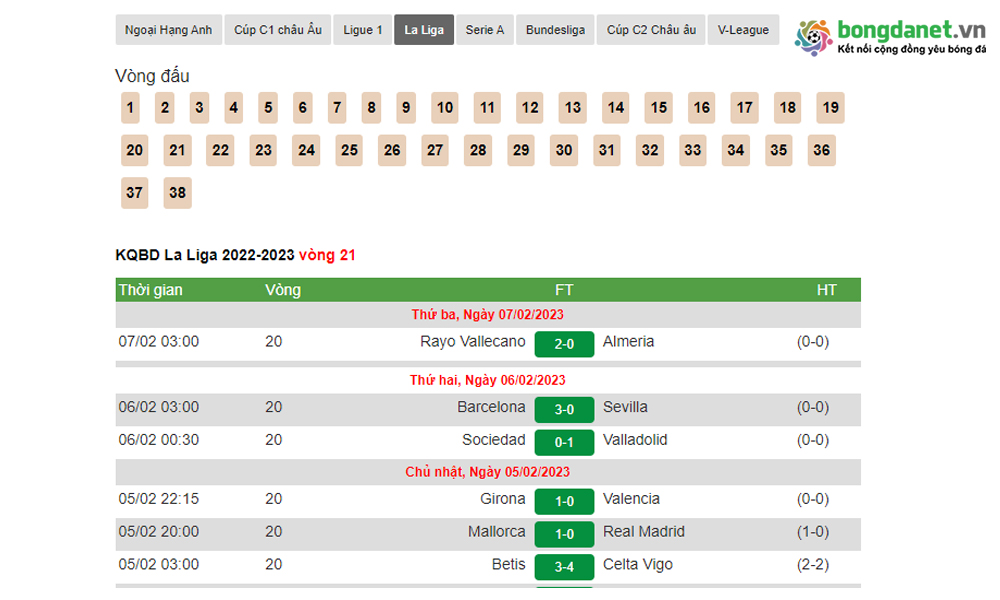Image resolution: width=1000 pixels, height=600 pixels.
Task: Jump to round 19
Action: 829,108
